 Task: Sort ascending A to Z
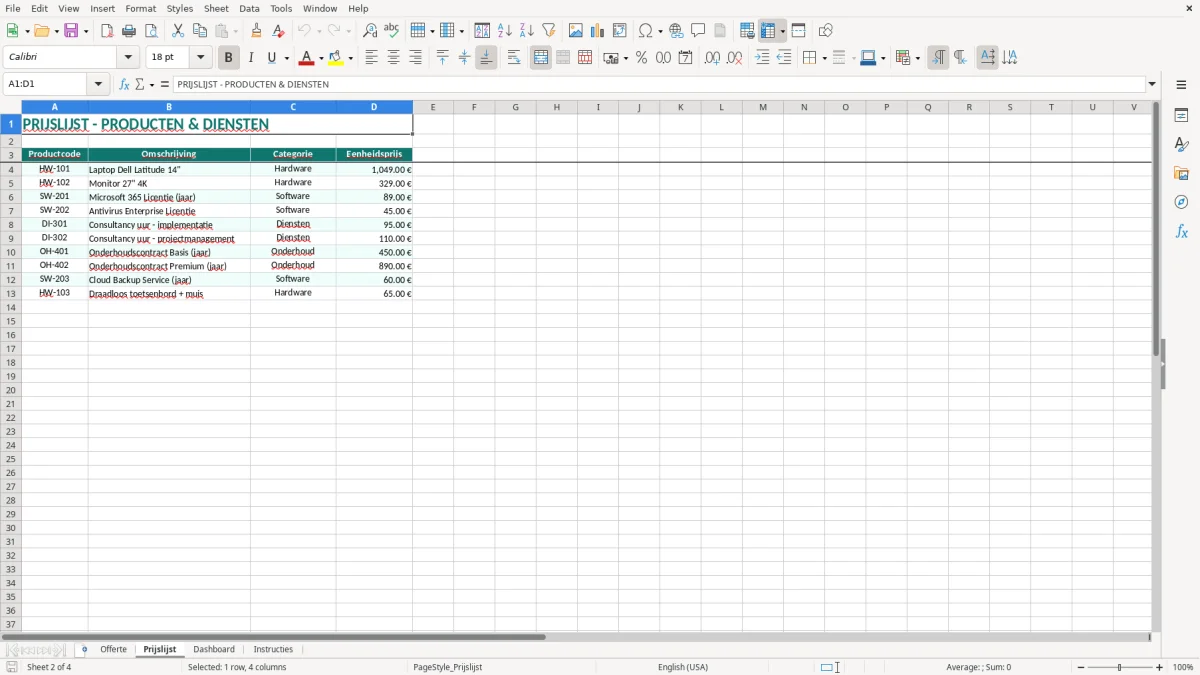(x=504, y=31)
